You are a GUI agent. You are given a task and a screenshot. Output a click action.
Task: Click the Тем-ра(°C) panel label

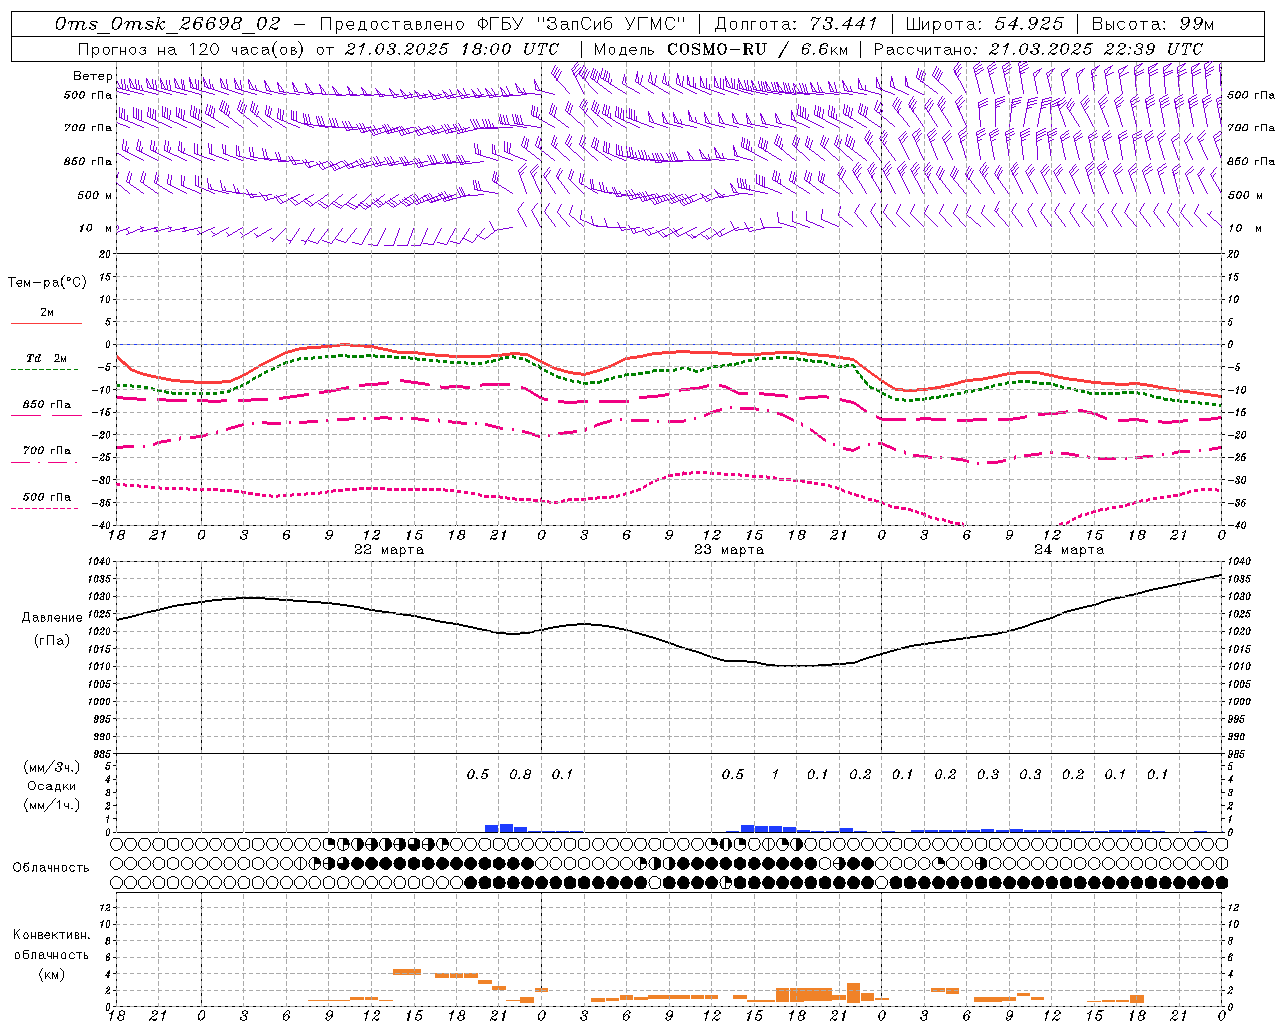[47, 283]
